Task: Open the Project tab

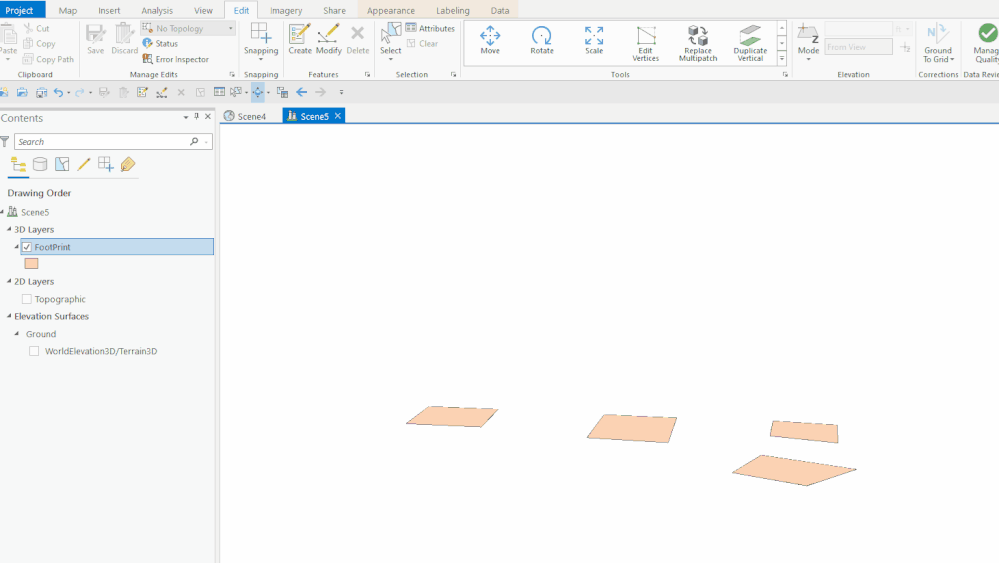Action: pyautogui.click(x=19, y=10)
